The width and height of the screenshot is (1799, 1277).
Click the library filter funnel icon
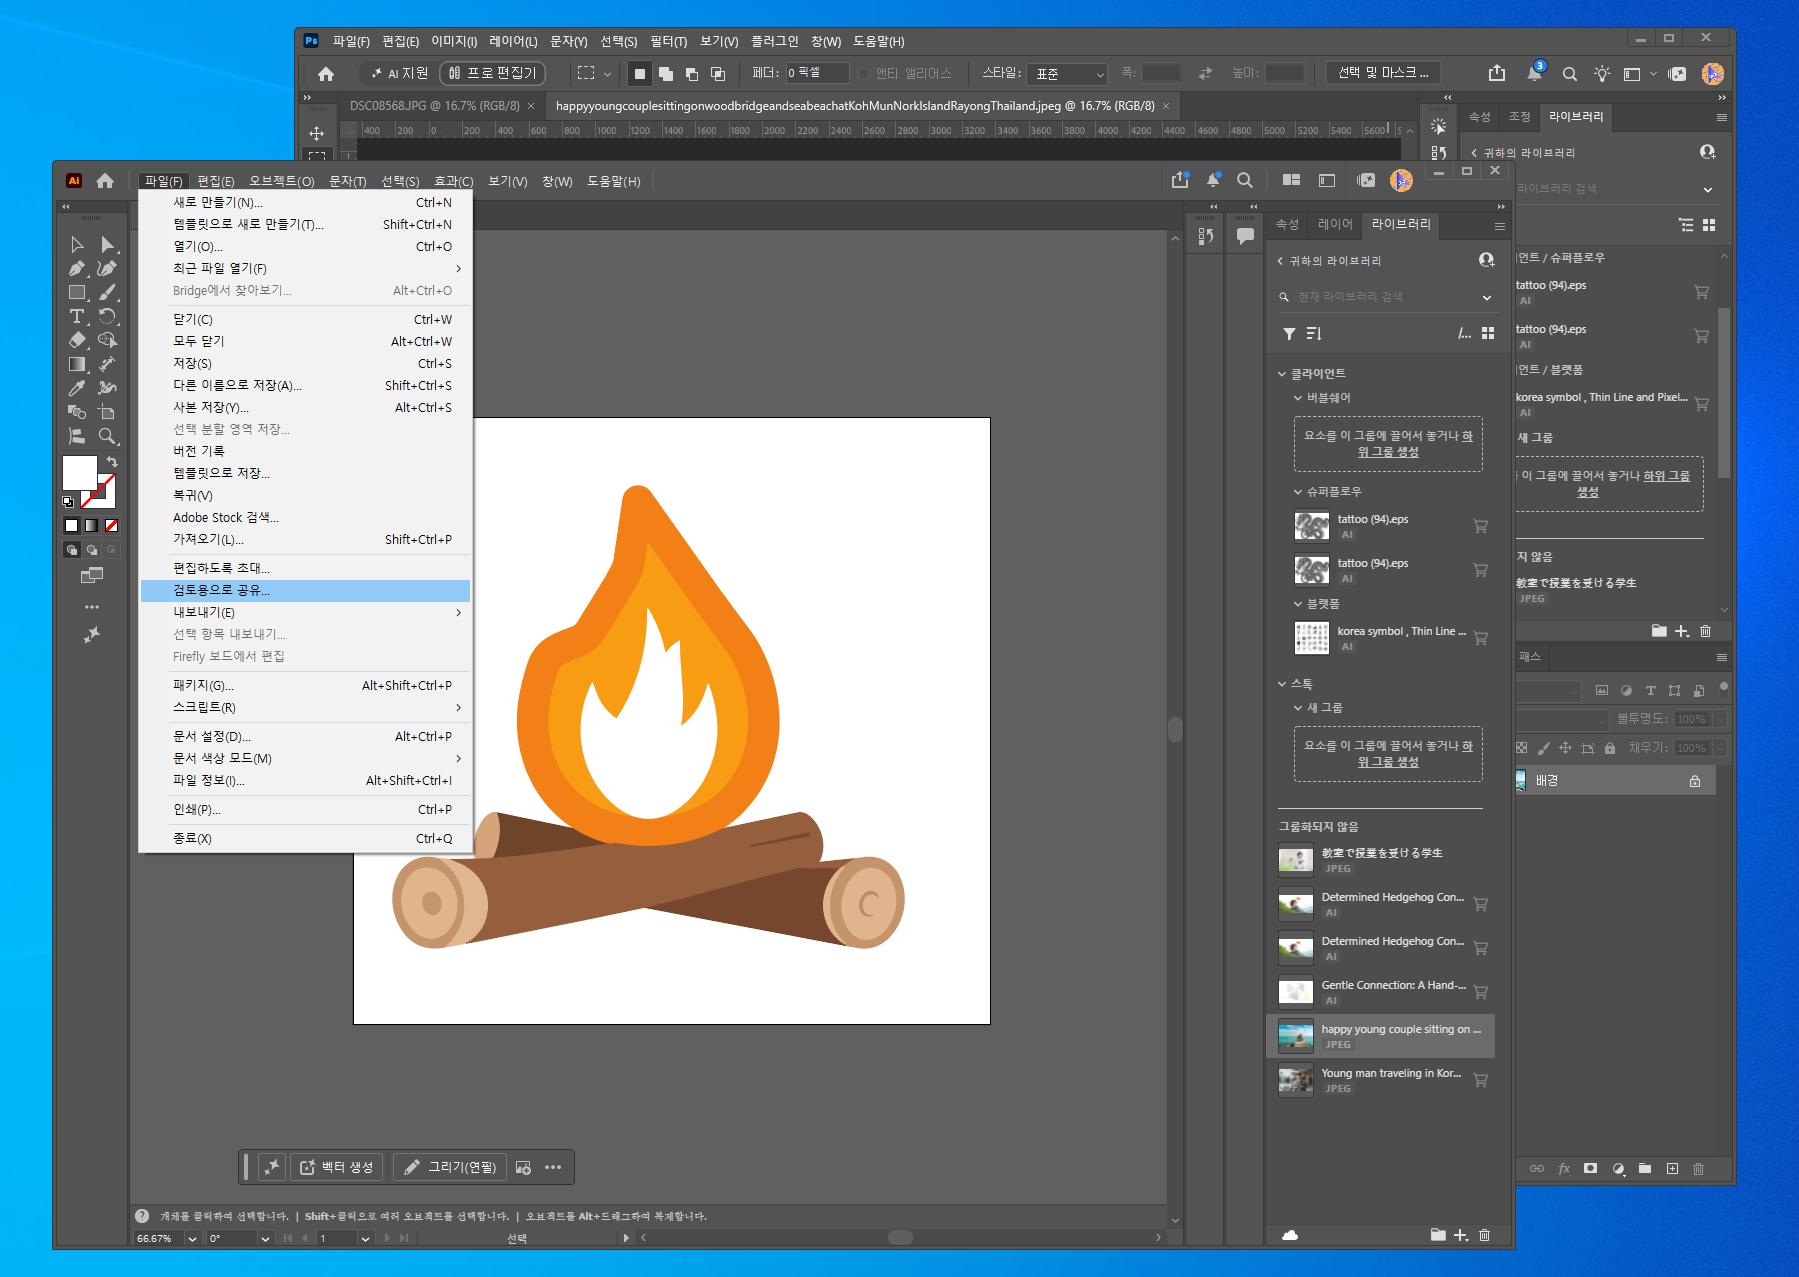point(1289,334)
